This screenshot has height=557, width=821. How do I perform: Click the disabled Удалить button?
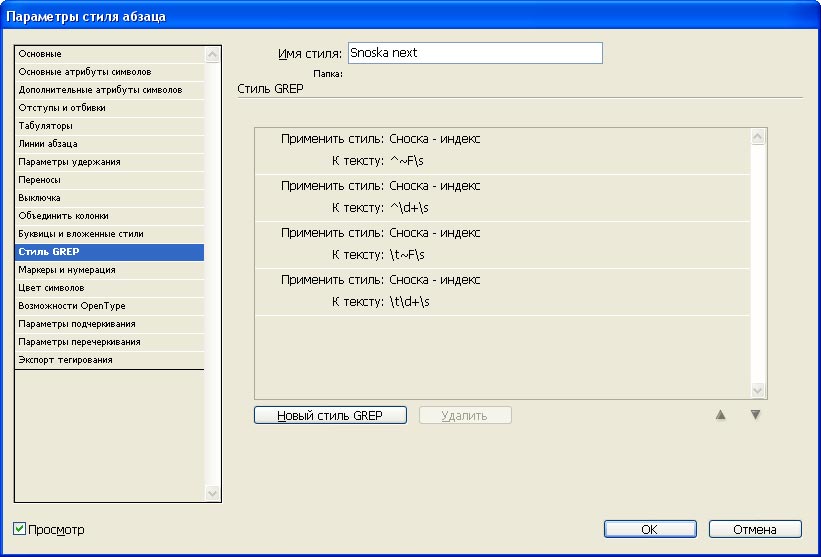coord(465,416)
